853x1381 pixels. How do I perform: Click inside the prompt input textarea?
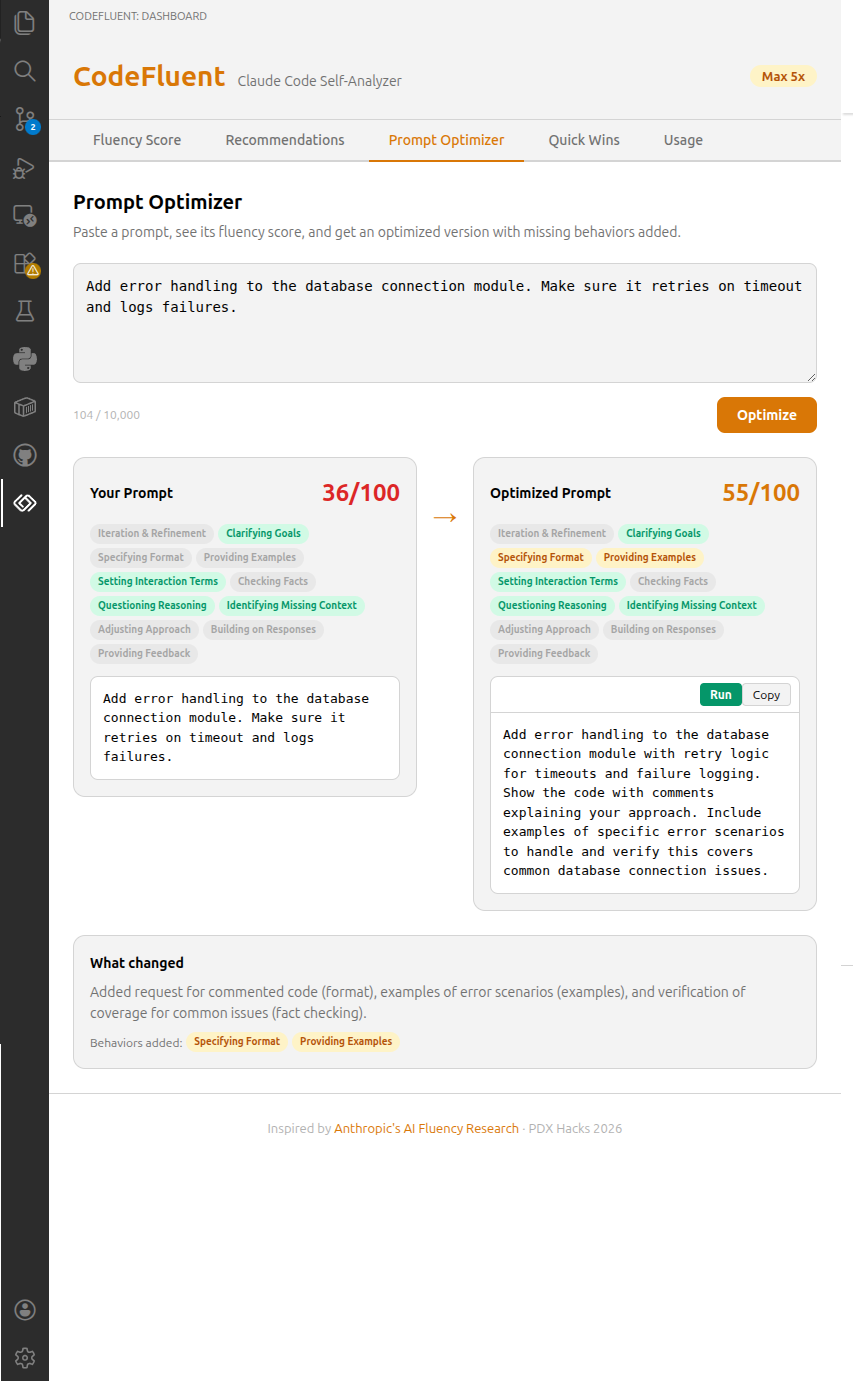445,323
